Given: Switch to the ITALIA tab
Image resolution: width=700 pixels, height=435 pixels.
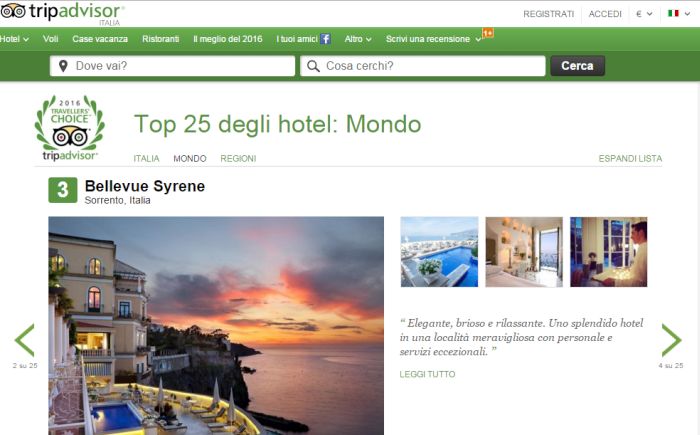Looking at the screenshot, I should pos(146,159).
